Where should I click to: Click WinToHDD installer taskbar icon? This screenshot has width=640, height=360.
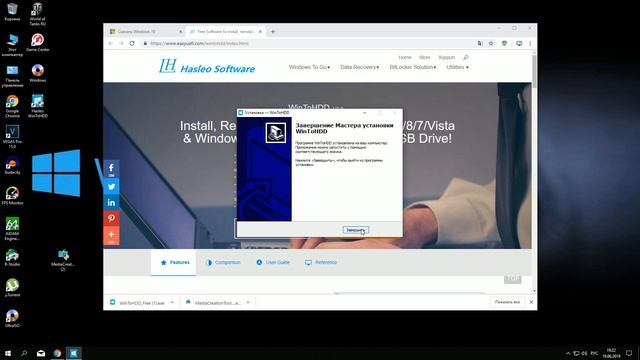pyautogui.click(x=73, y=353)
